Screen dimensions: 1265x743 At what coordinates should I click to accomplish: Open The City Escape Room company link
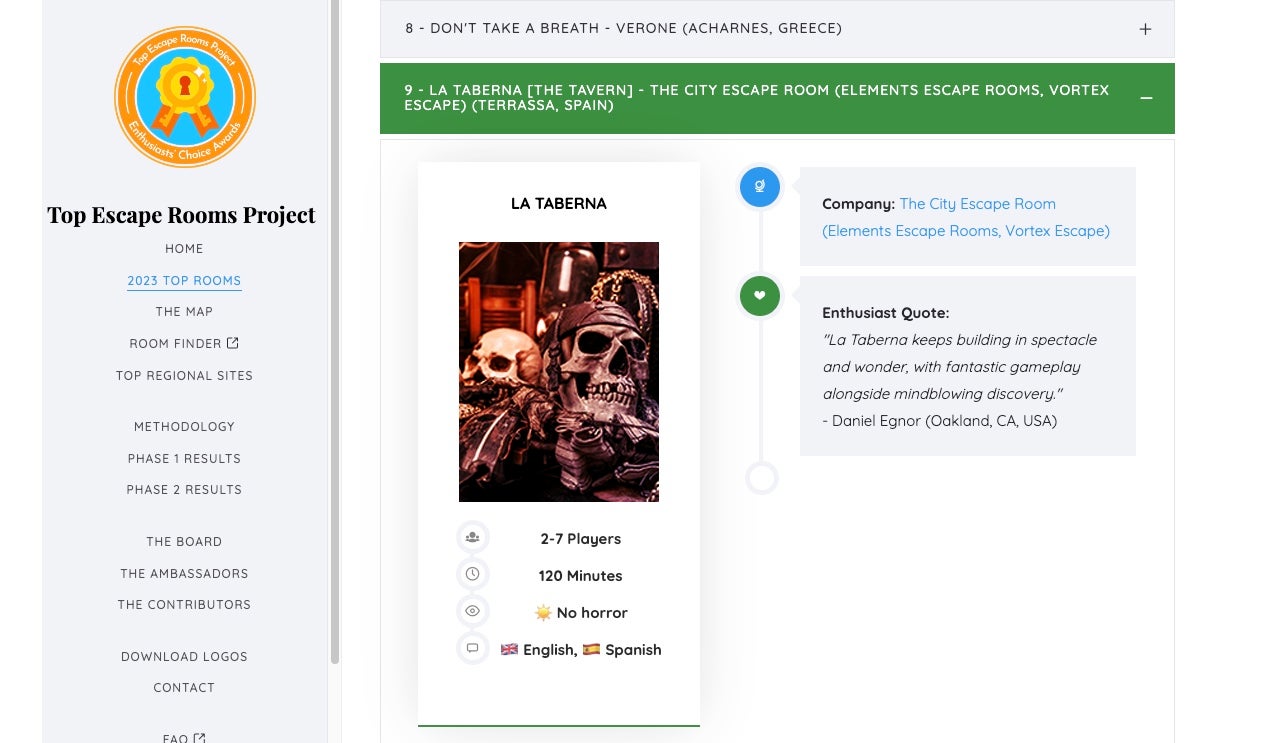(977, 204)
